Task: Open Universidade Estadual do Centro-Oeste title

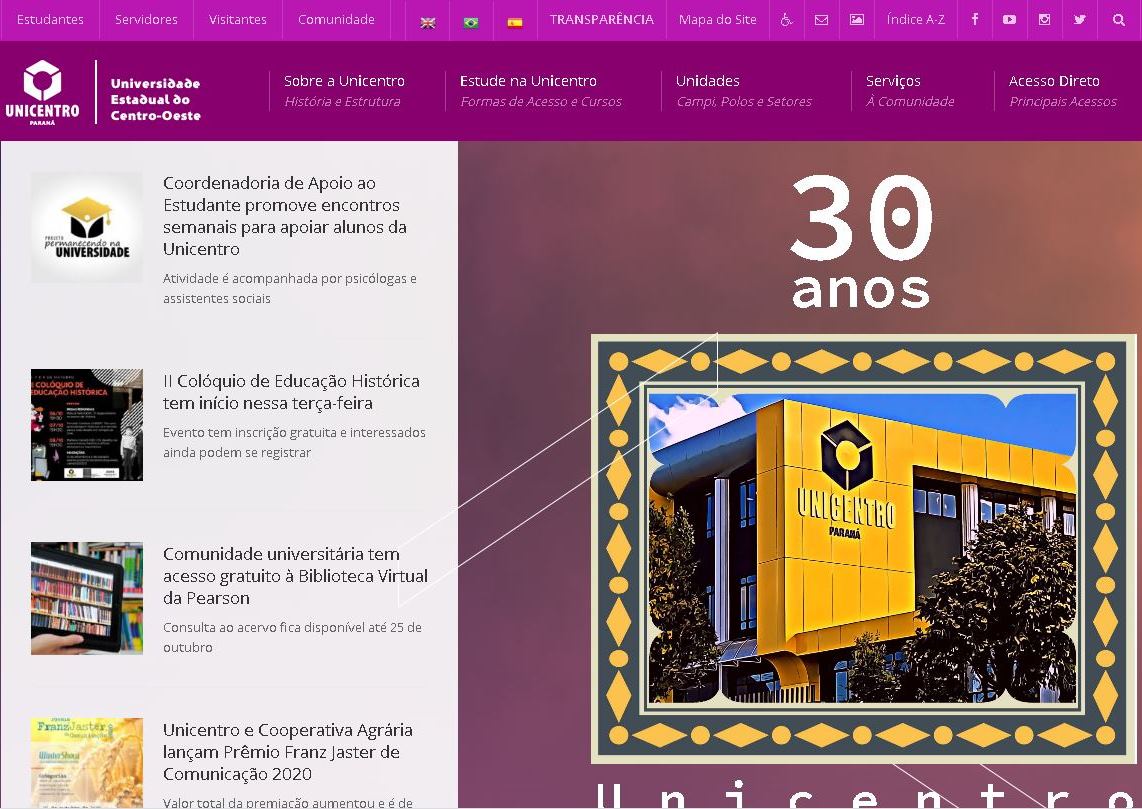Action: tap(155, 99)
